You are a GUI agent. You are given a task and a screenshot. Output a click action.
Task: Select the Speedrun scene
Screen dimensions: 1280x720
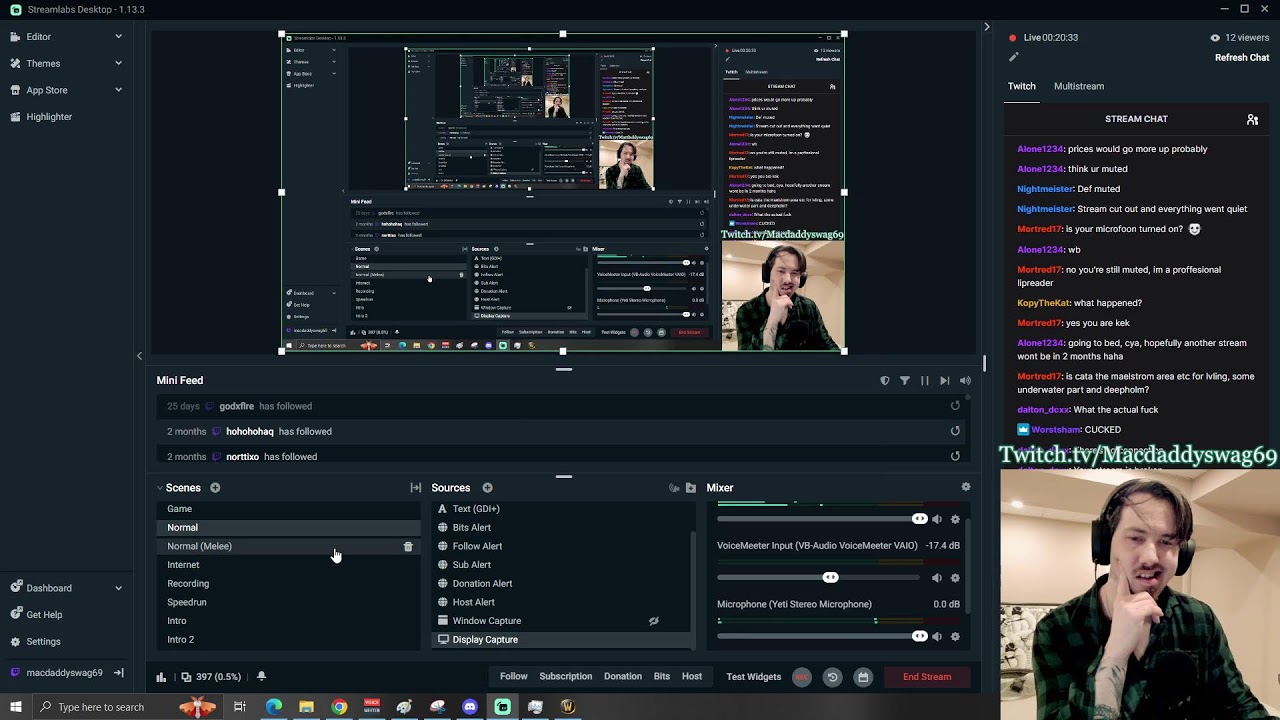tap(288, 603)
